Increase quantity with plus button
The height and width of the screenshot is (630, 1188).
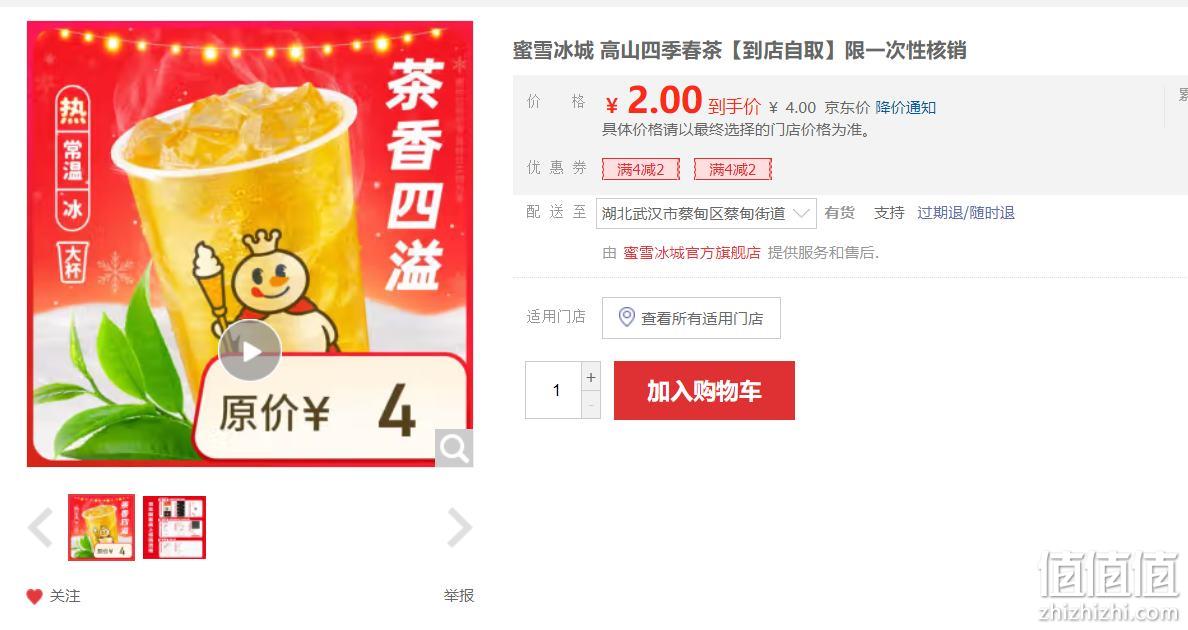click(591, 376)
